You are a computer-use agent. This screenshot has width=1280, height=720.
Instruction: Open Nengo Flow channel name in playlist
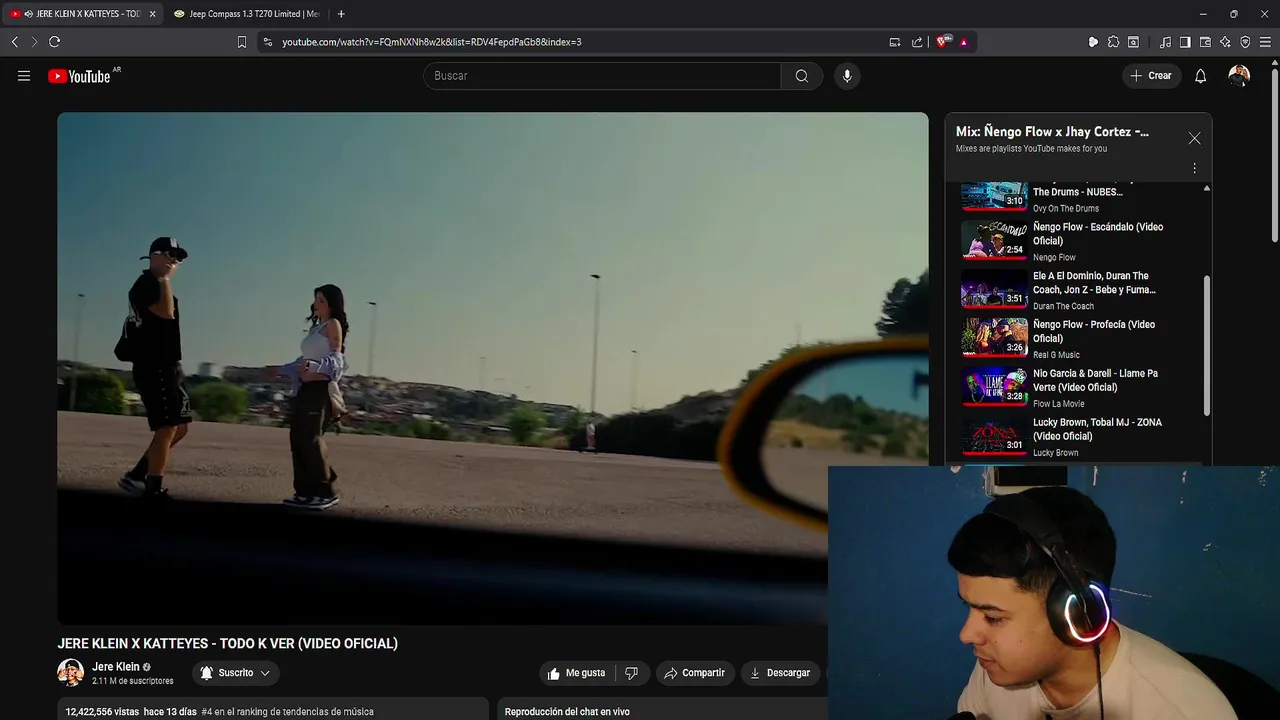(1054, 257)
